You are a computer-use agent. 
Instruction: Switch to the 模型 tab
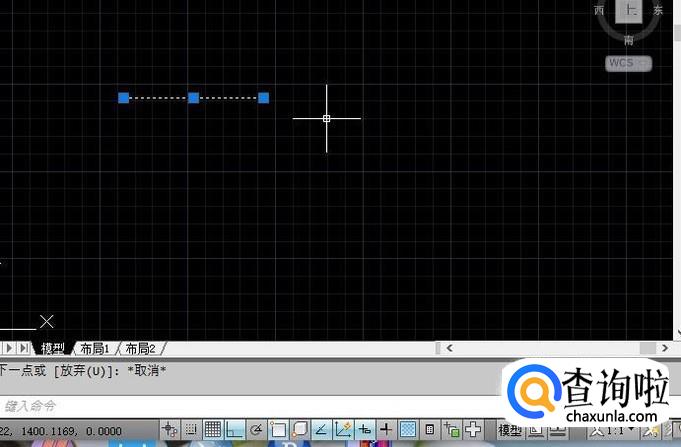point(53,348)
